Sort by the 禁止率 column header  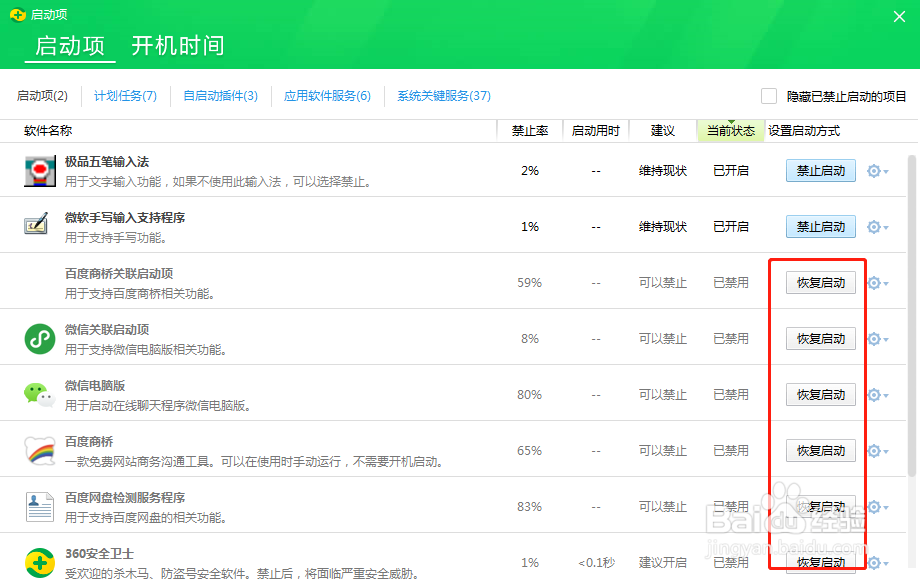(529, 131)
